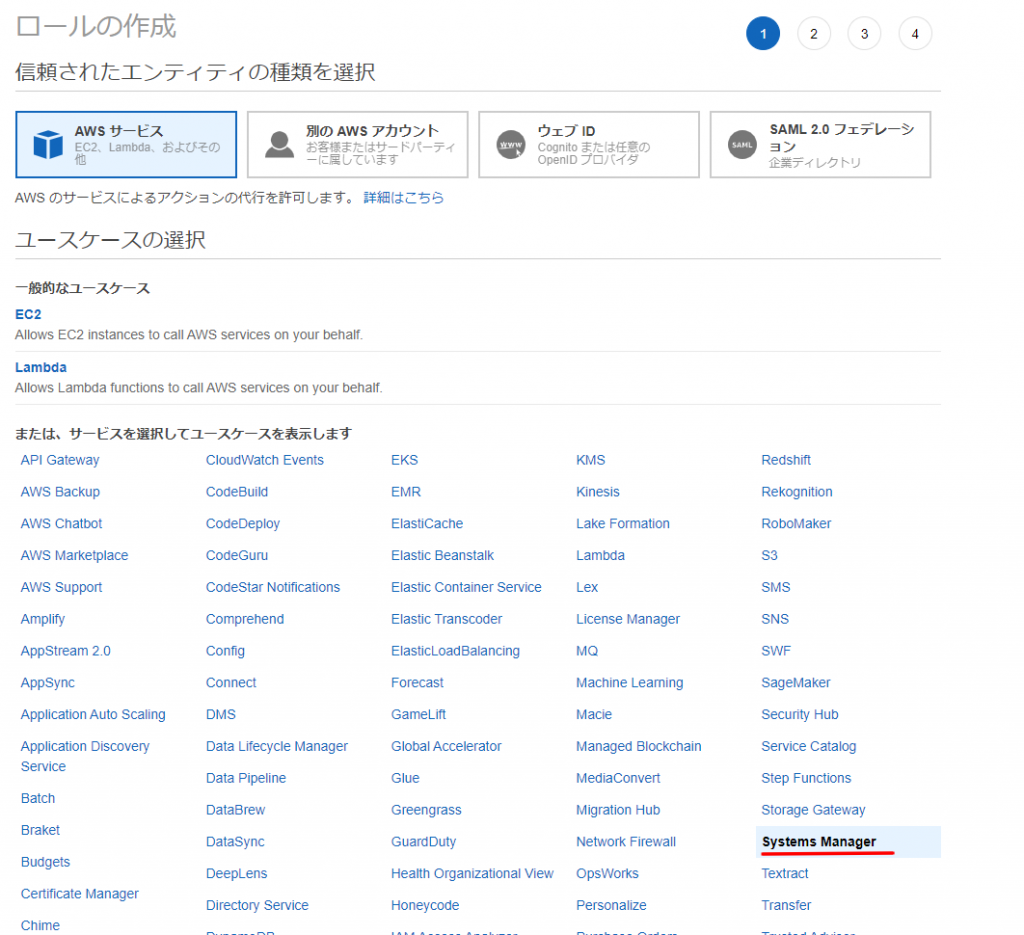Choose the 別の AWS アカウント entity card
Screen dimensions: 1024x935
[x=357, y=144]
